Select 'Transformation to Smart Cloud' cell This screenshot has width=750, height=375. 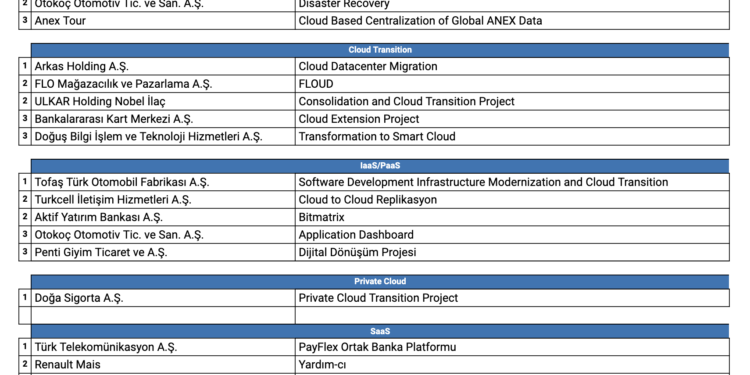coord(512,137)
